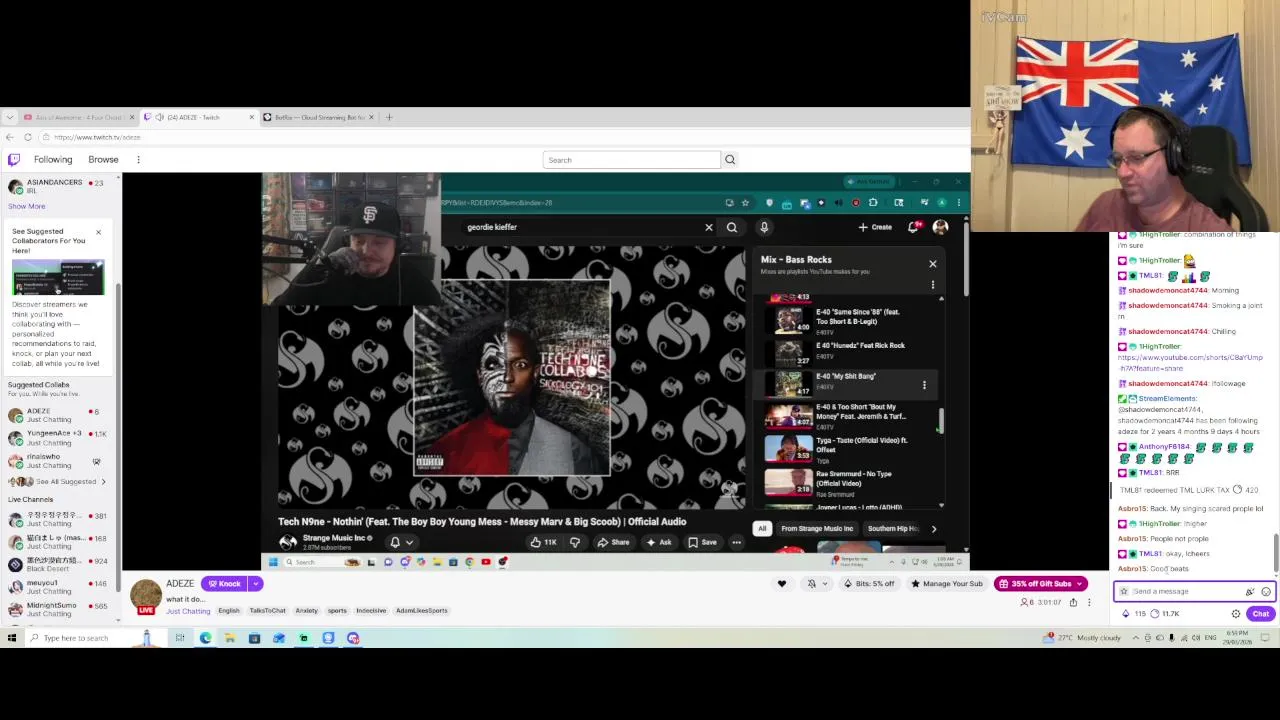Open the browser tab search dropdown arrow
This screenshot has width=1280, height=720.
pyautogui.click(x=9, y=117)
